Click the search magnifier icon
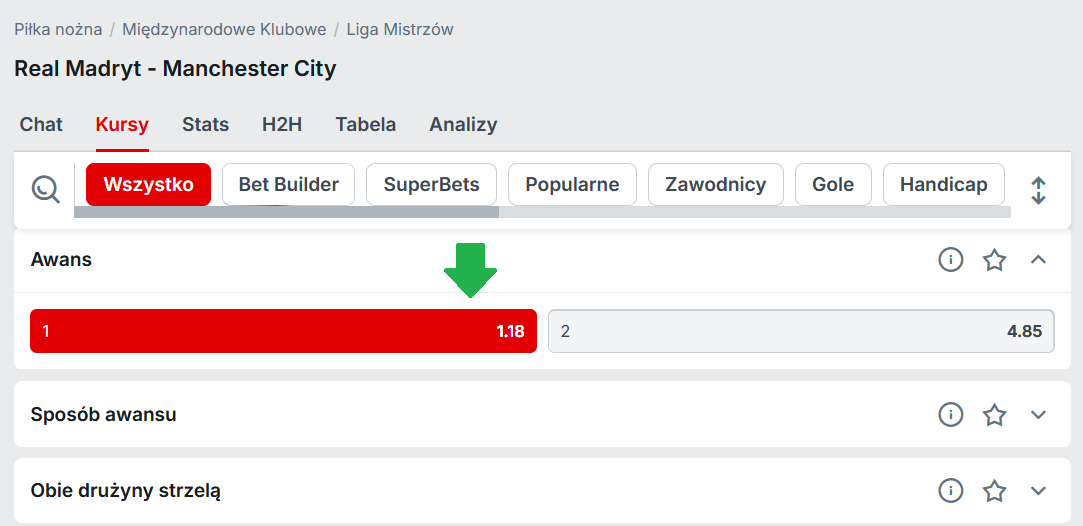The height and width of the screenshot is (526, 1083). pyautogui.click(x=46, y=188)
